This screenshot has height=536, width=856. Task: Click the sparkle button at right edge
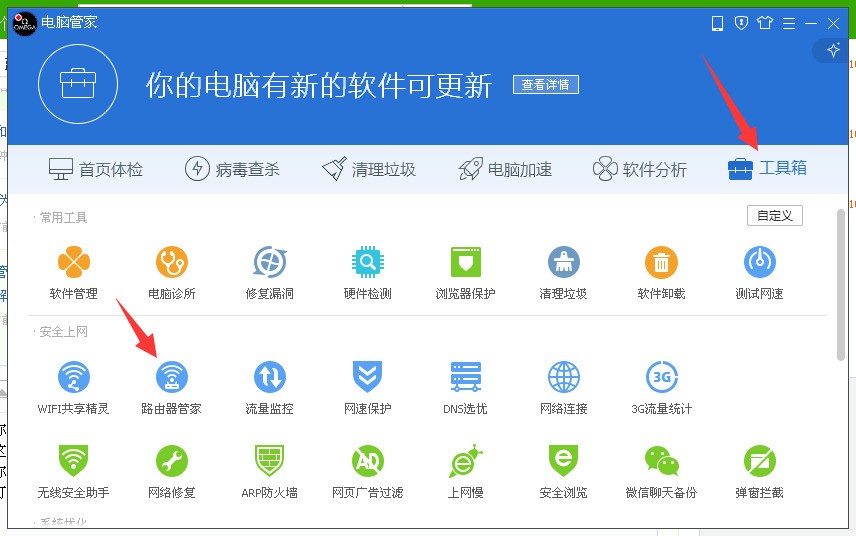[x=833, y=51]
